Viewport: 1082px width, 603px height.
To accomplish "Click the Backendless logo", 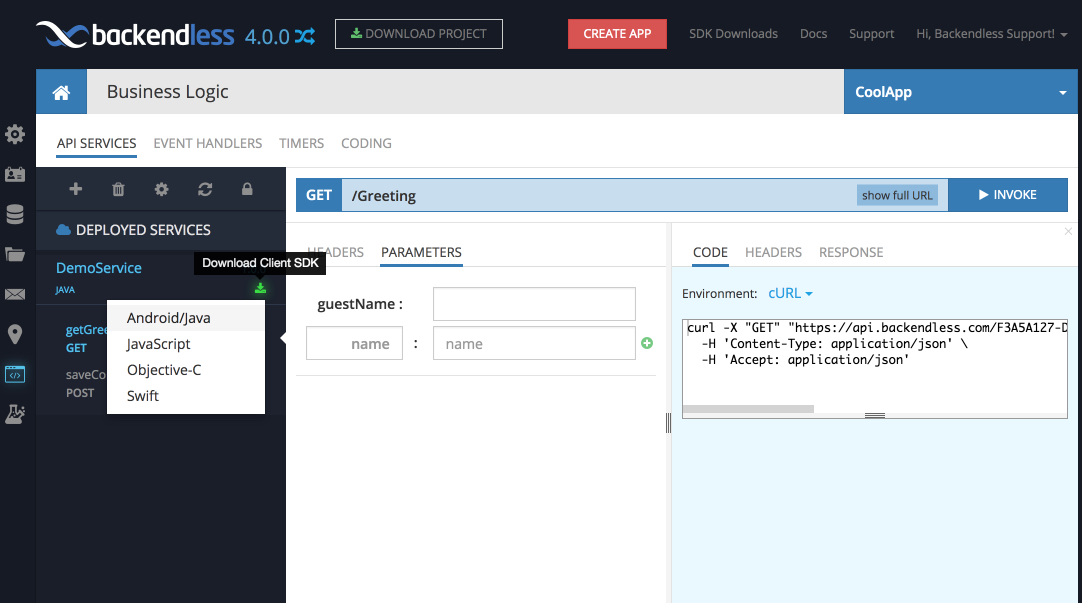I will coord(135,34).
